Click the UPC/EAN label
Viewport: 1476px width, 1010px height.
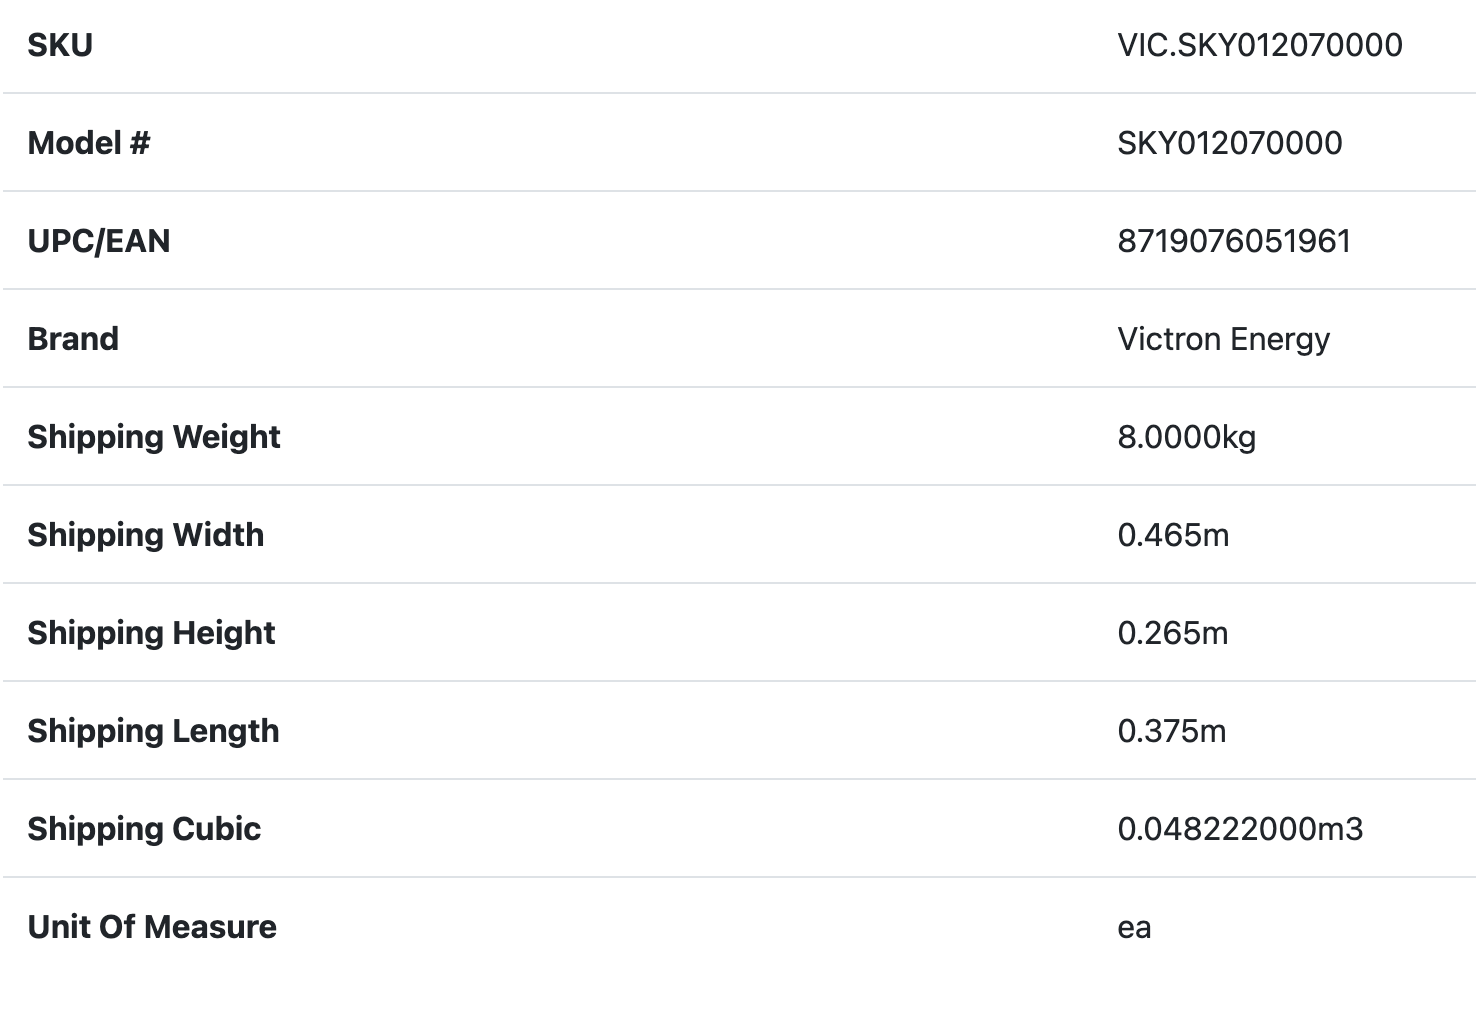(99, 241)
